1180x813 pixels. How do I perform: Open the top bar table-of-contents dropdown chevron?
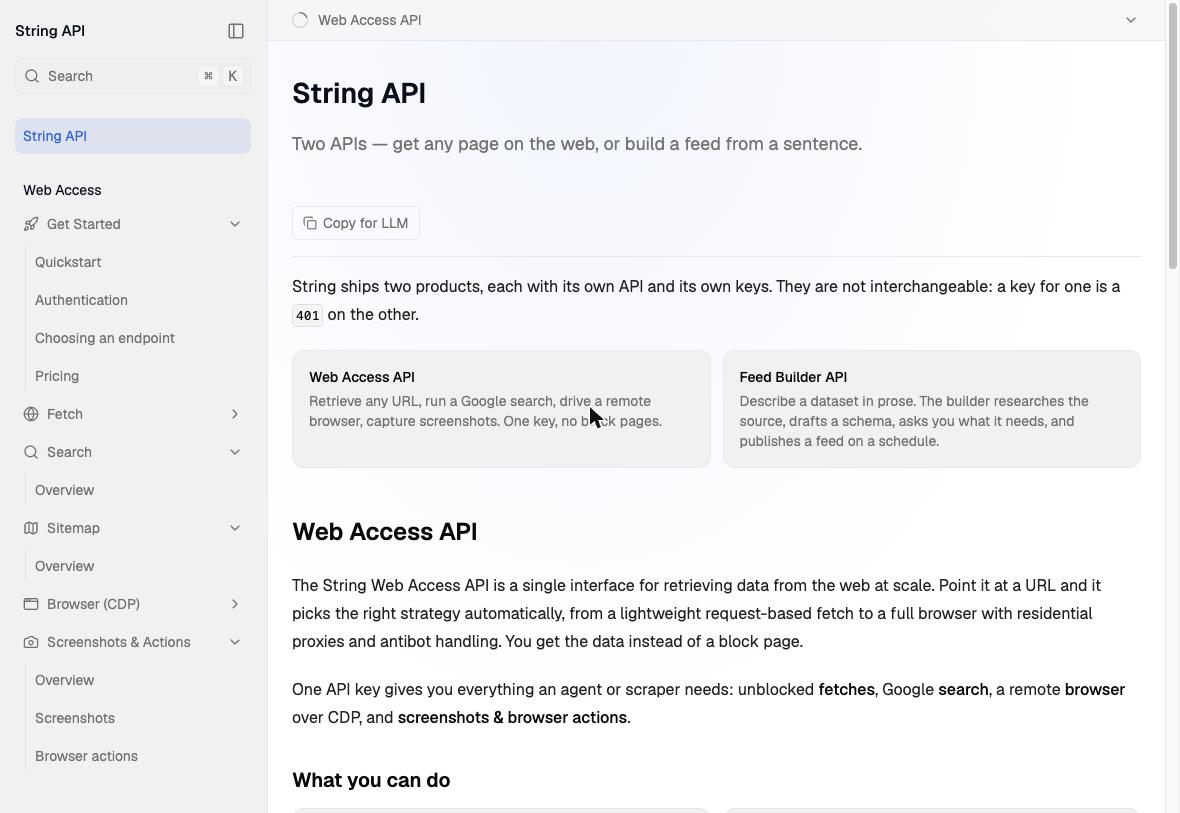(x=1130, y=20)
